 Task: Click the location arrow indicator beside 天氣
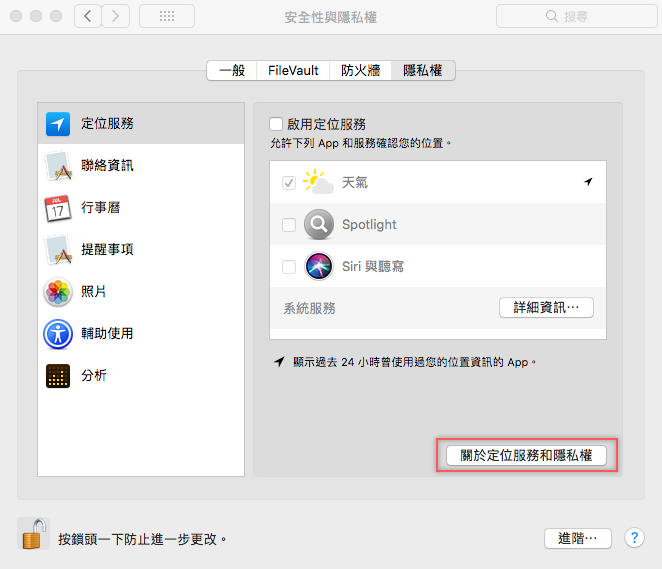(x=589, y=182)
